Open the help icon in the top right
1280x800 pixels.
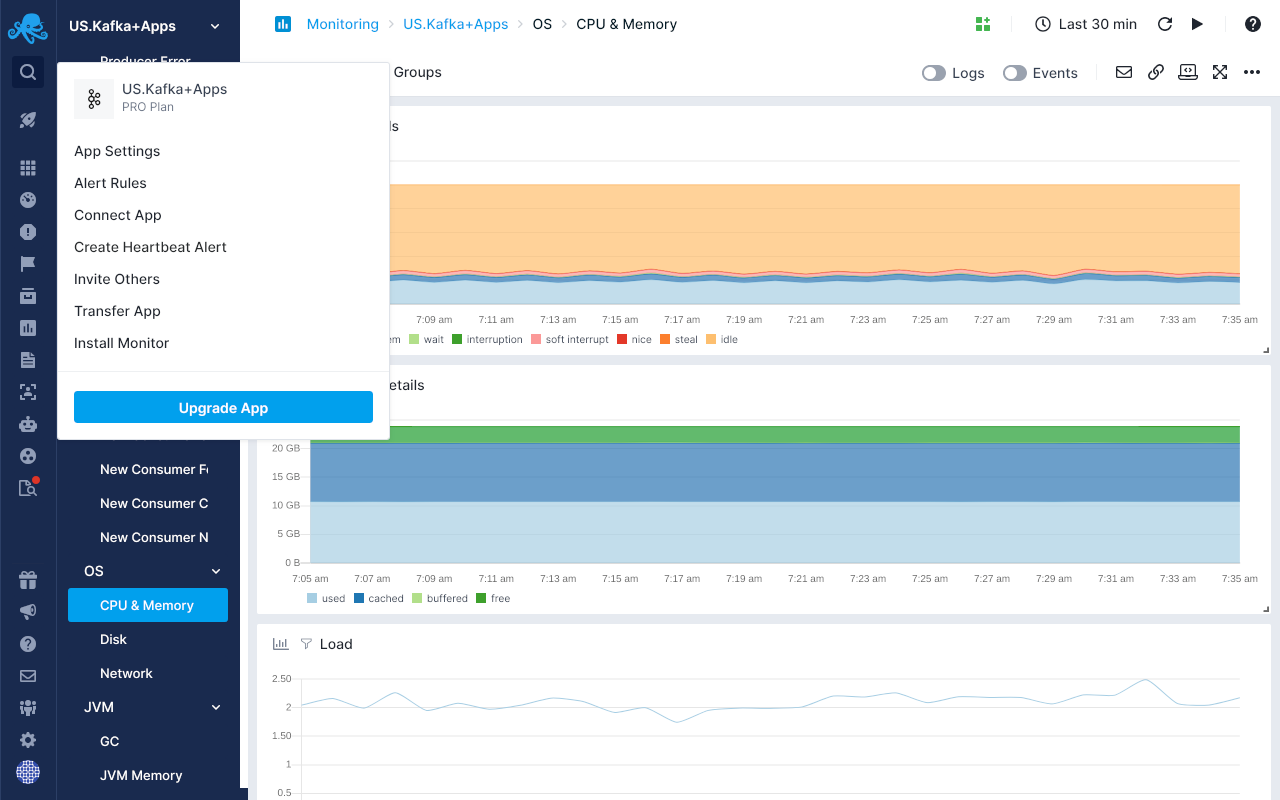click(x=1253, y=24)
